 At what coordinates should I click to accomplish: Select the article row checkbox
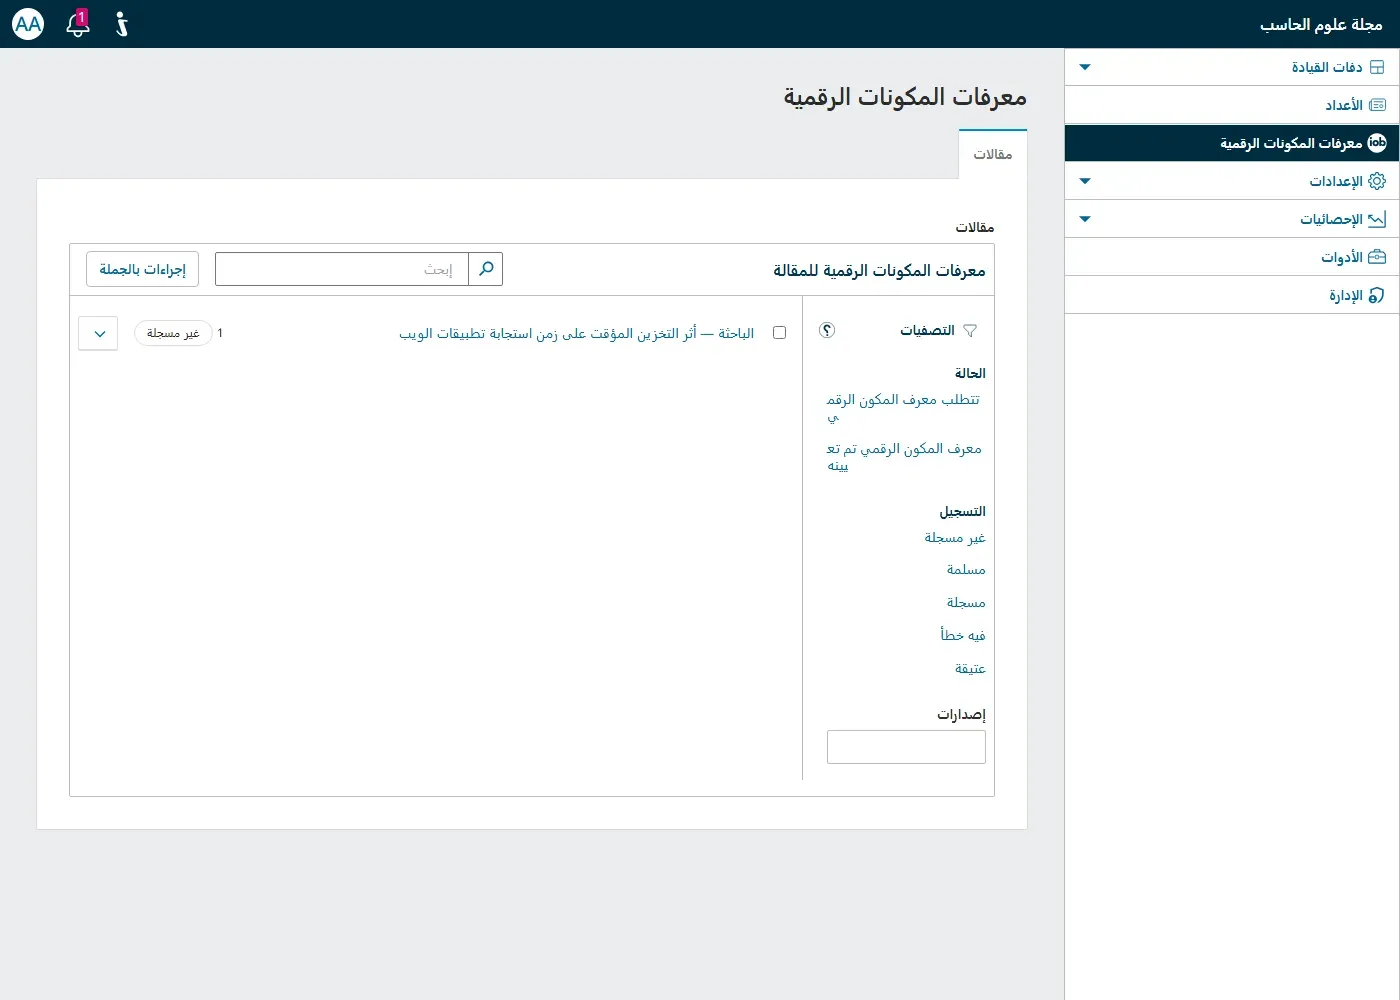[x=780, y=333]
